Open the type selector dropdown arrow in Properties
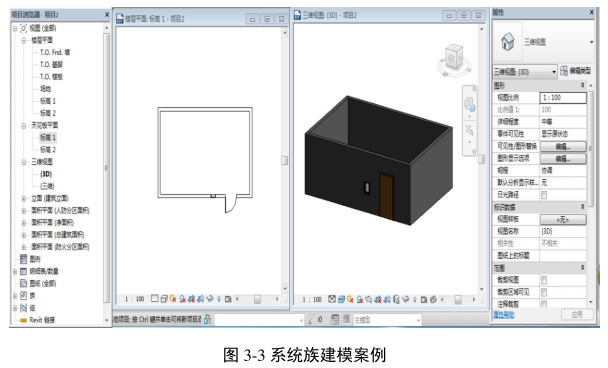The image size is (608, 368). tap(591, 42)
